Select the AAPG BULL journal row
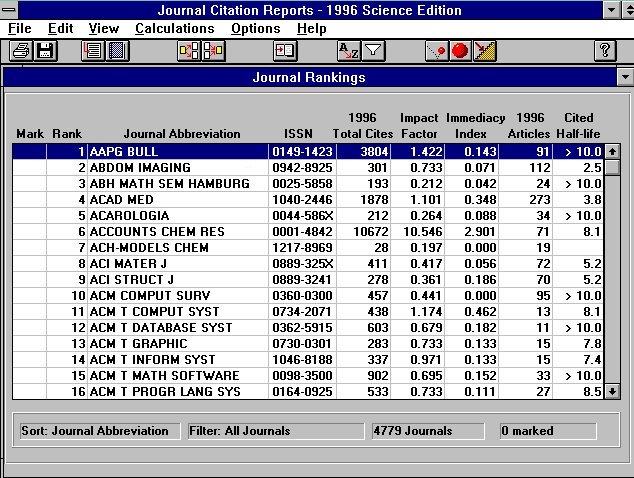Viewport: 634px width, 478px height. (308, 152)
